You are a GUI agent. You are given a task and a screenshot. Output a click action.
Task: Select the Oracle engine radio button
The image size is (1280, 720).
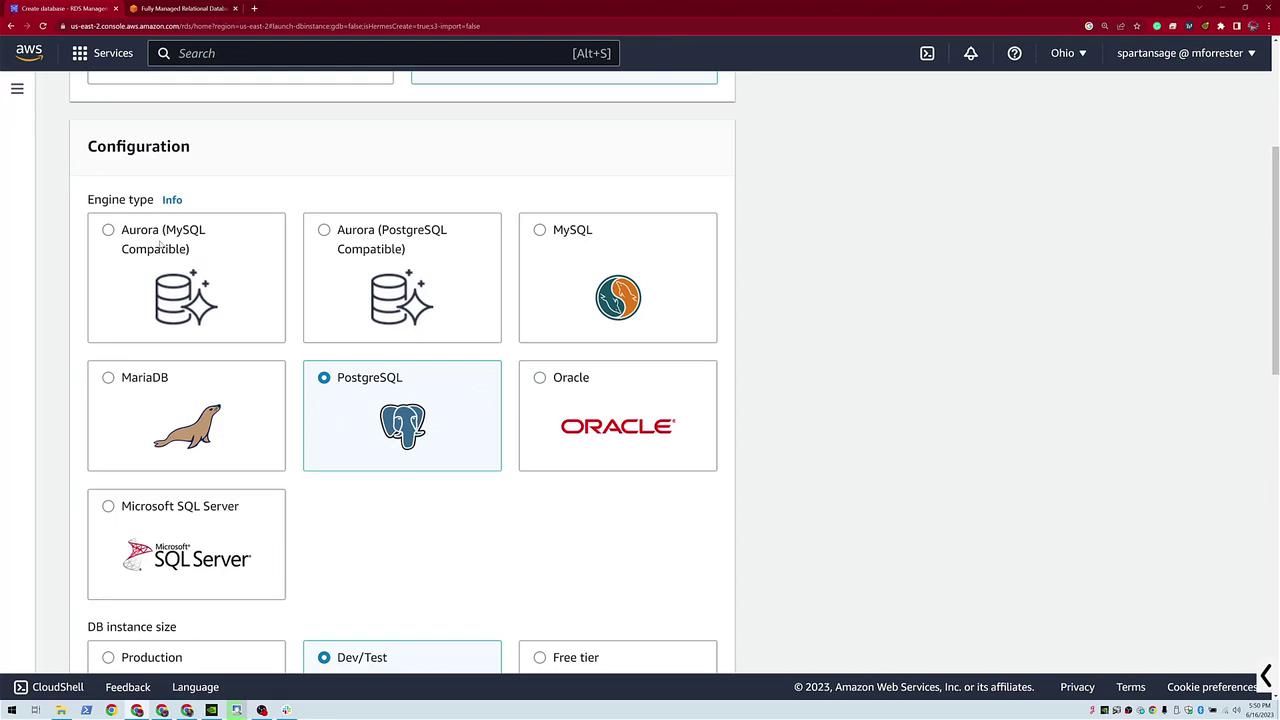pos(540,378)
